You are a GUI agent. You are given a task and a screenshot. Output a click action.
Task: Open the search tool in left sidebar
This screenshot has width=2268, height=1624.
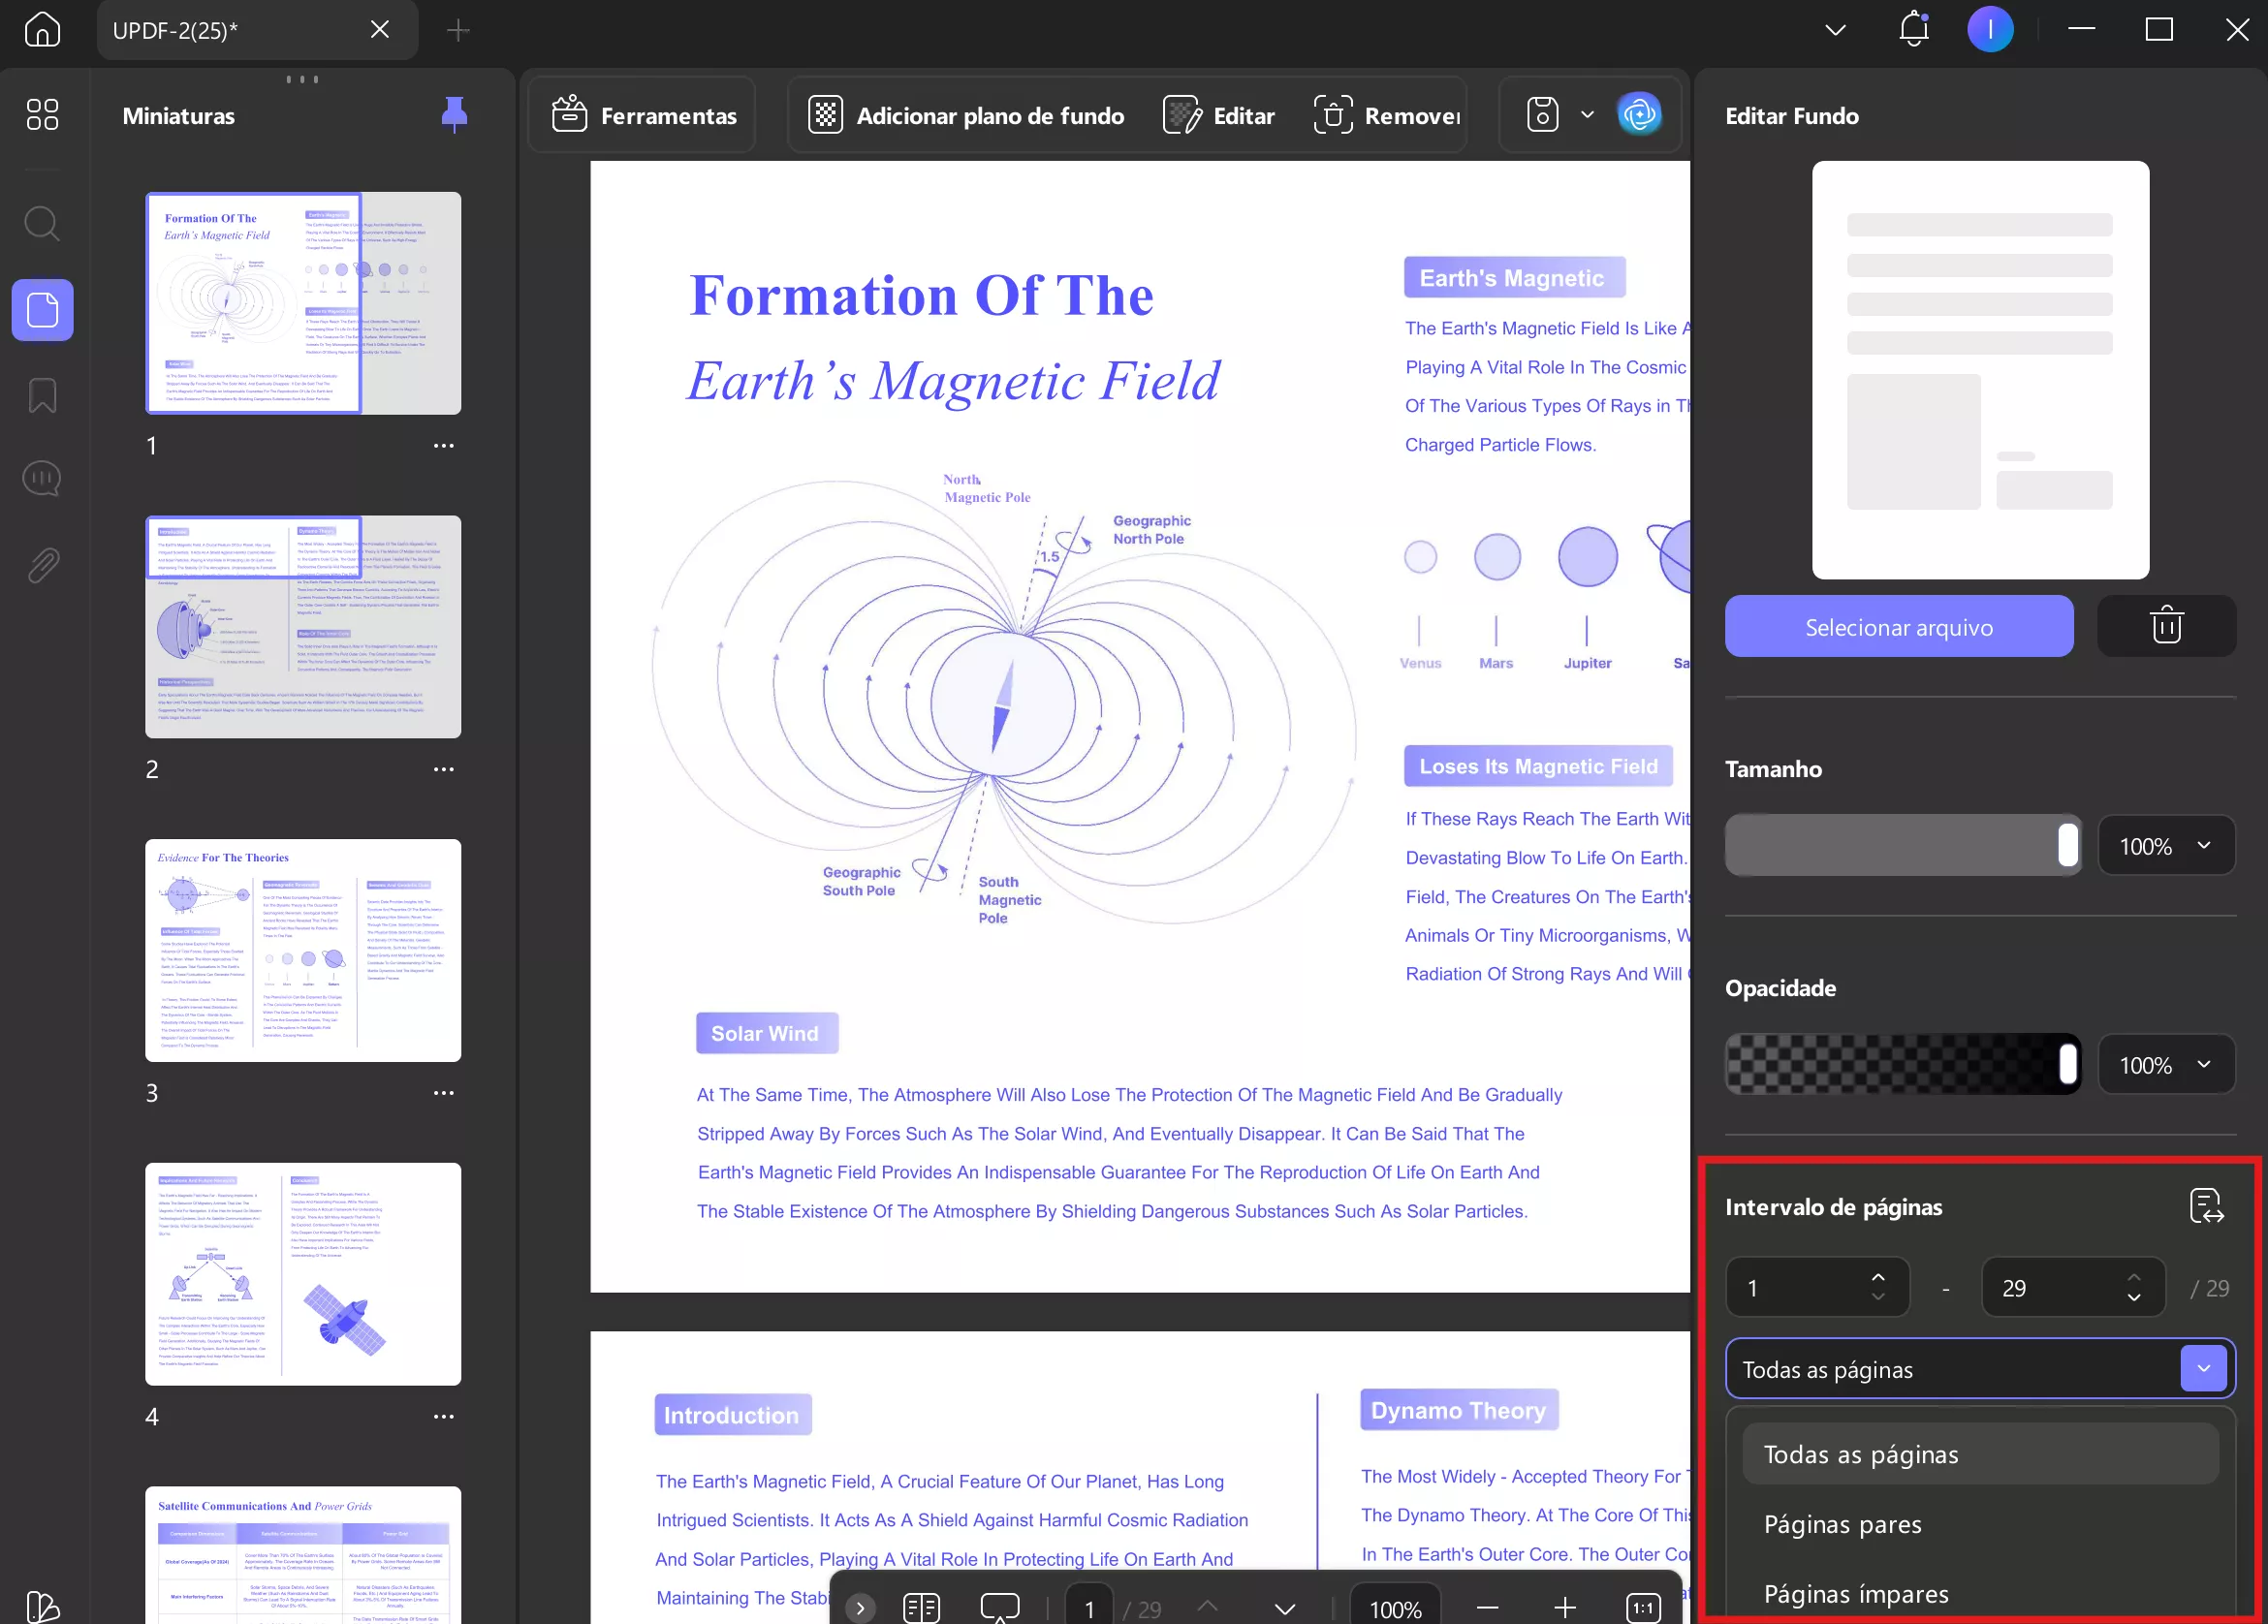tap(42, 224)
